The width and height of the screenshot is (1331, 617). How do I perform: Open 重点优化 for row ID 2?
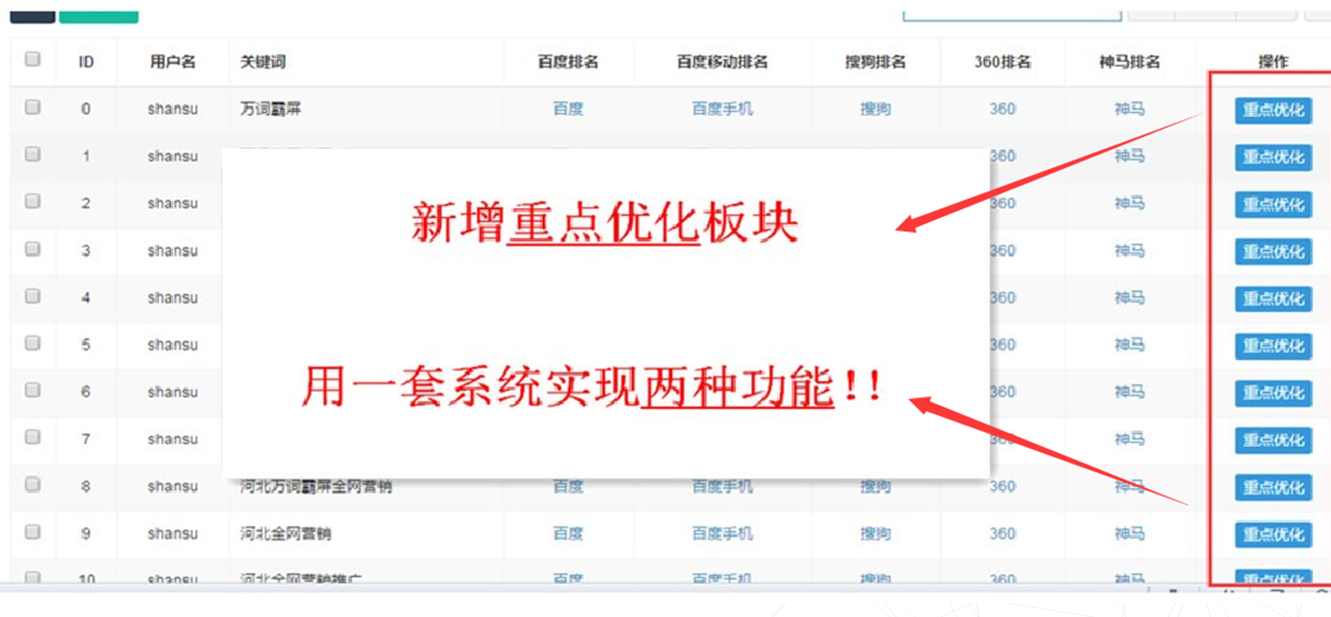[1273, 204]
